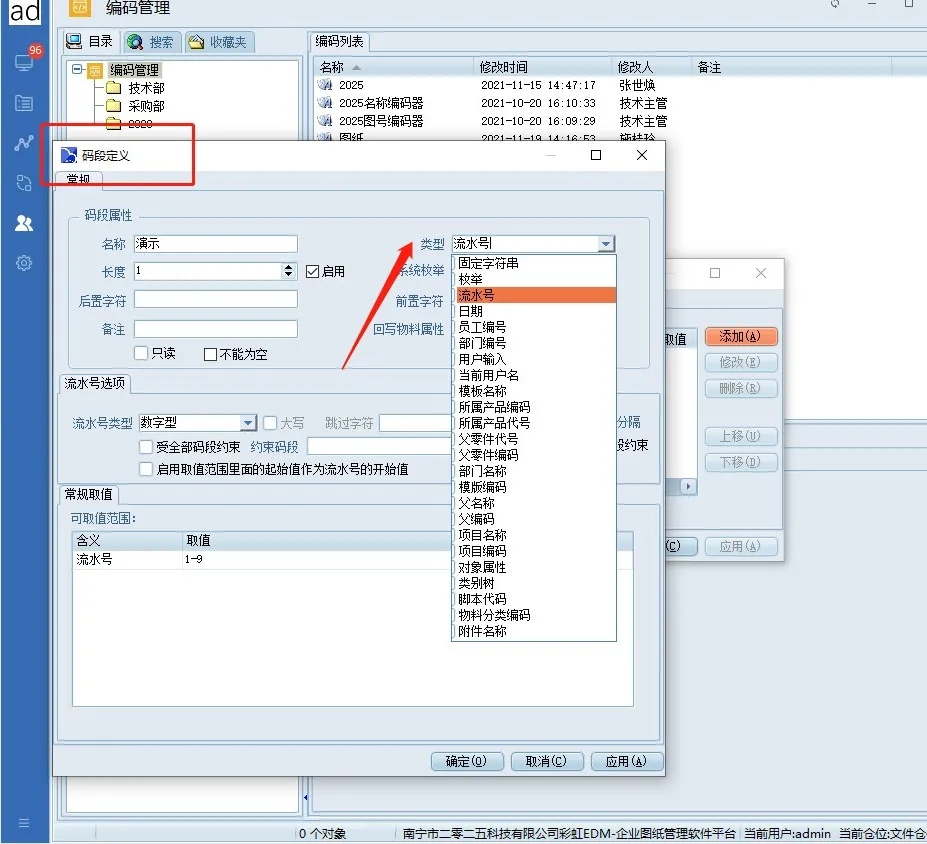Open the workflow conversion sidebar icon
The image size is (927, 844).
click(24, 183)
